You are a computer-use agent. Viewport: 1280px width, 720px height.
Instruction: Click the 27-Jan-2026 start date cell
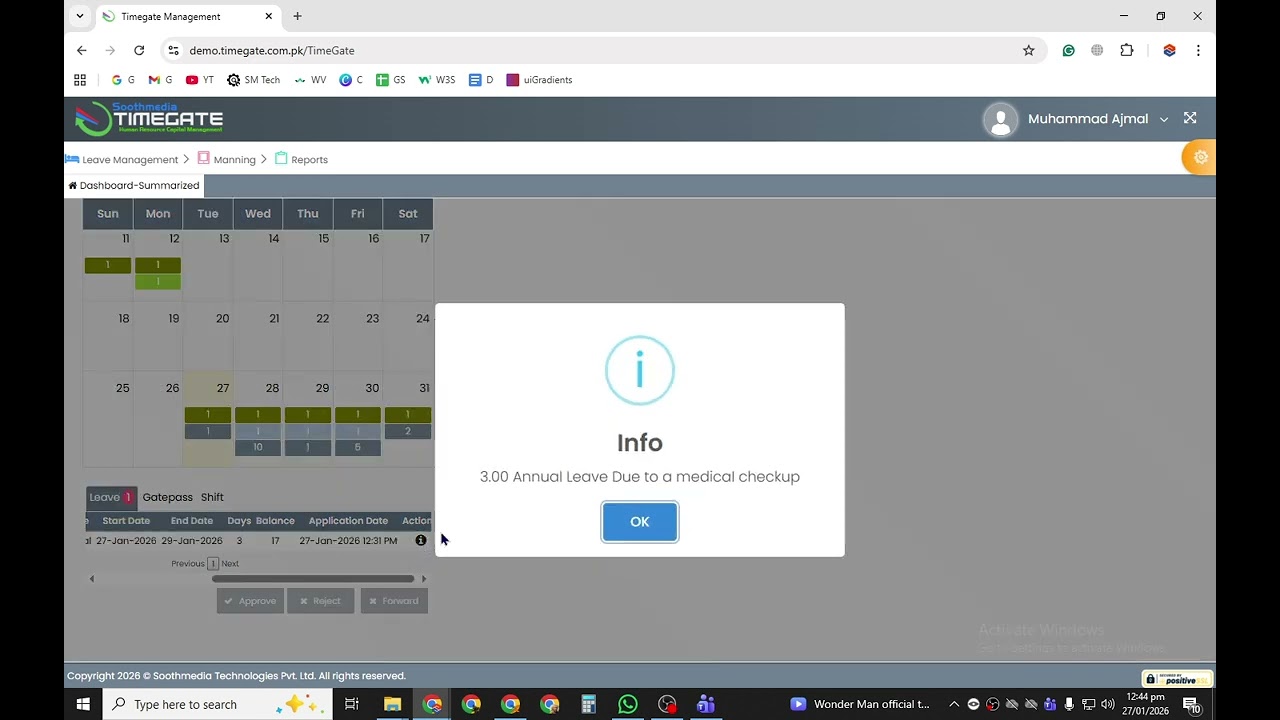(126, 540)
